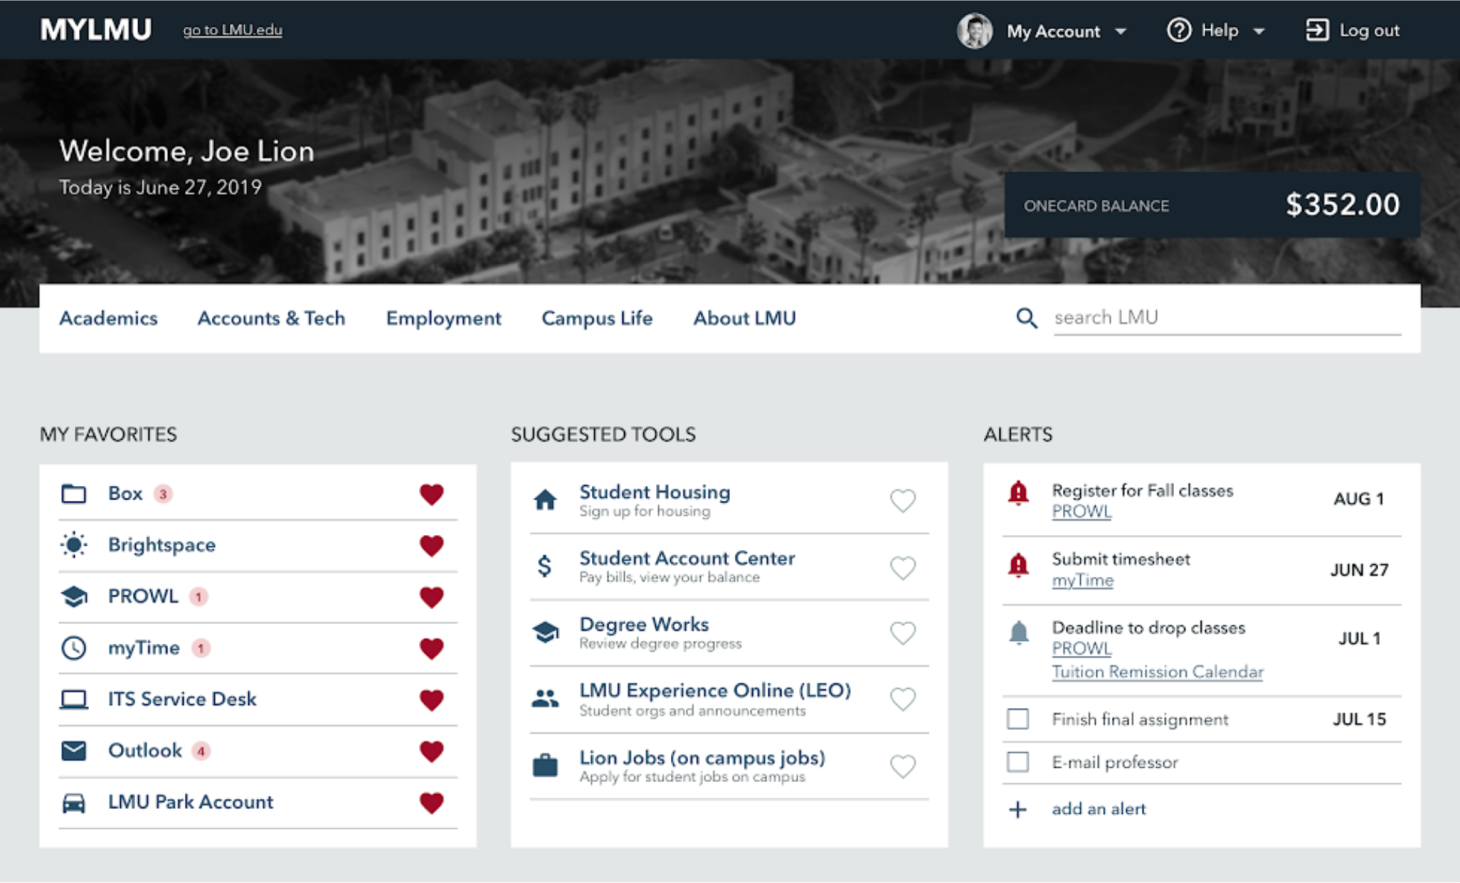Click the Student Housing home icon
This screenshot has width=1460, height=883.
coord(545,500)
